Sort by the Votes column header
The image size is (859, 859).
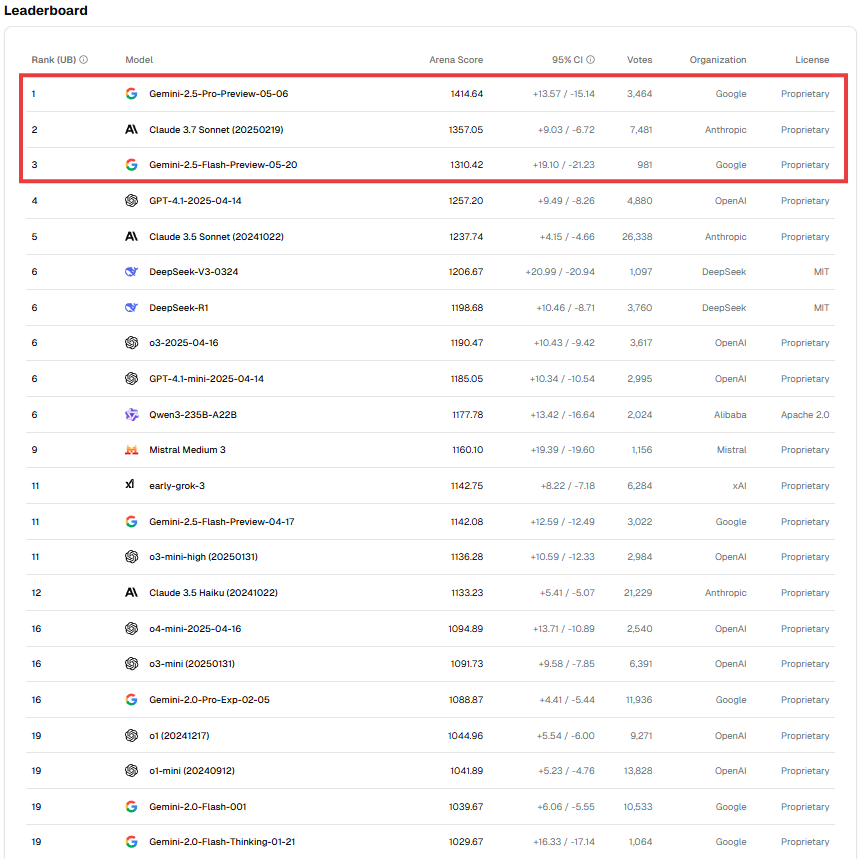click(x=639, y=60)
